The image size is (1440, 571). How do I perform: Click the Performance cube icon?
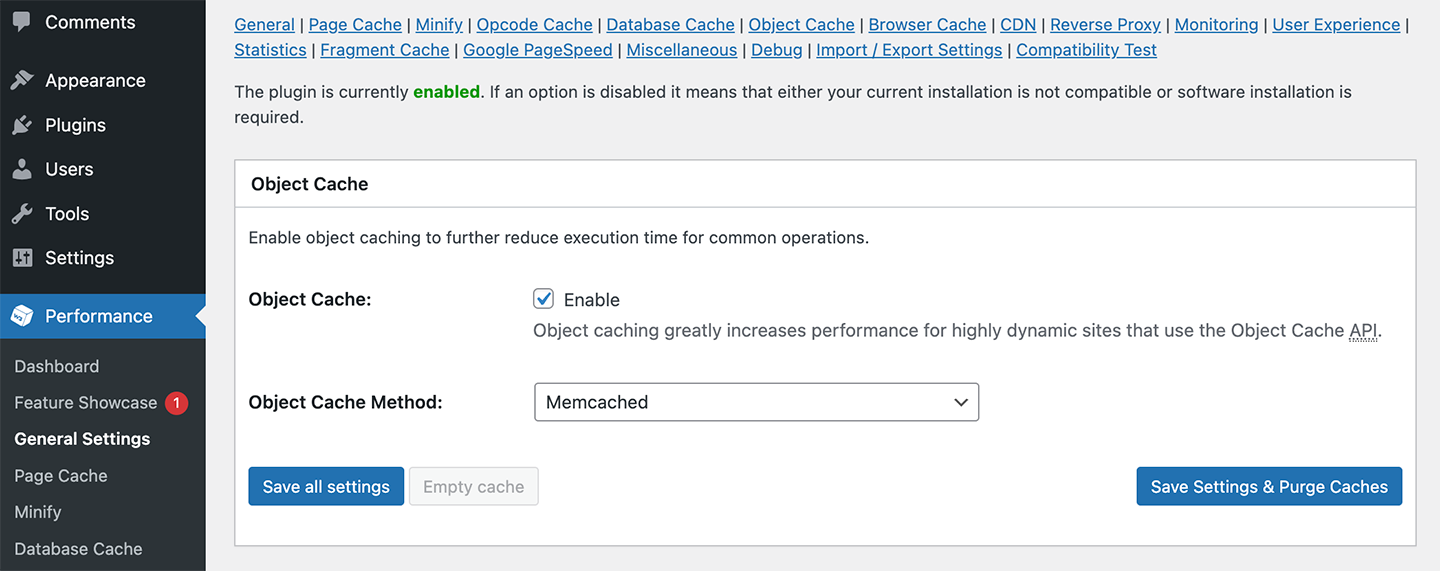(x=22, y=316)
